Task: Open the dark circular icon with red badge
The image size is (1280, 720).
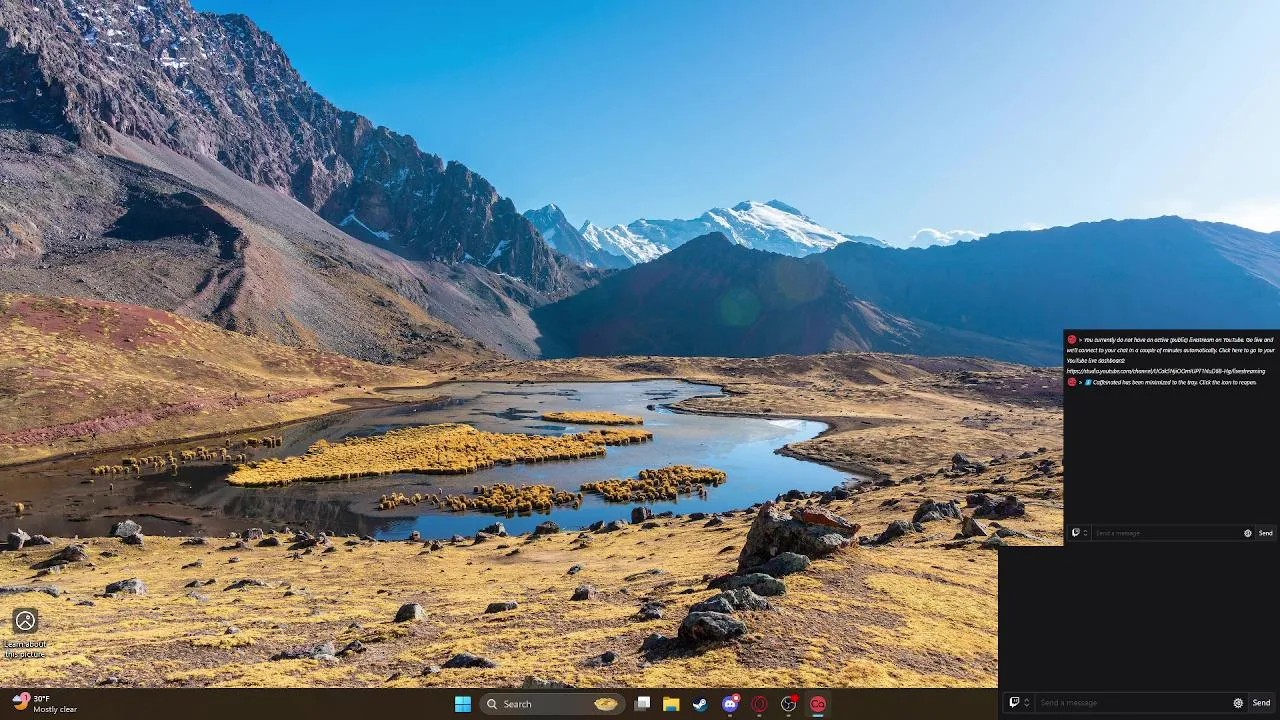Action: (789, 704)
